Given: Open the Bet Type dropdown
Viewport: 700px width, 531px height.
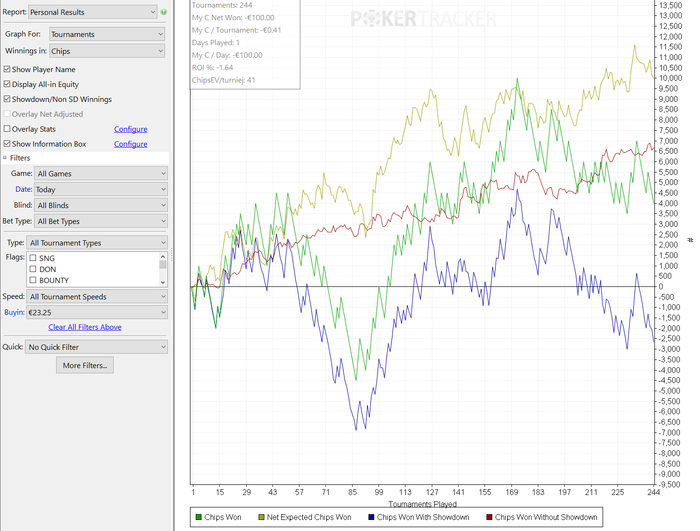Looking at the screenshot, I should pyautogui.click(x=101, y=221).
